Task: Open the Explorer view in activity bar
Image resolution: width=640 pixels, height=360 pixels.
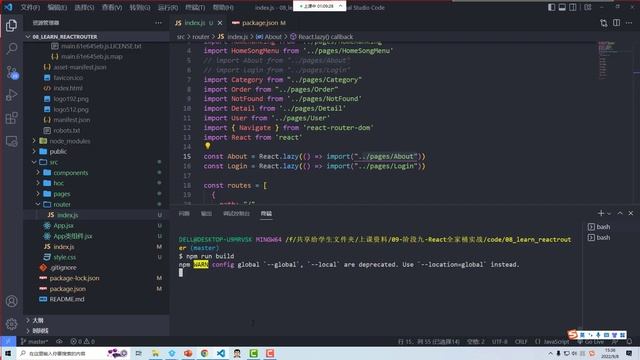Action: 11,26
